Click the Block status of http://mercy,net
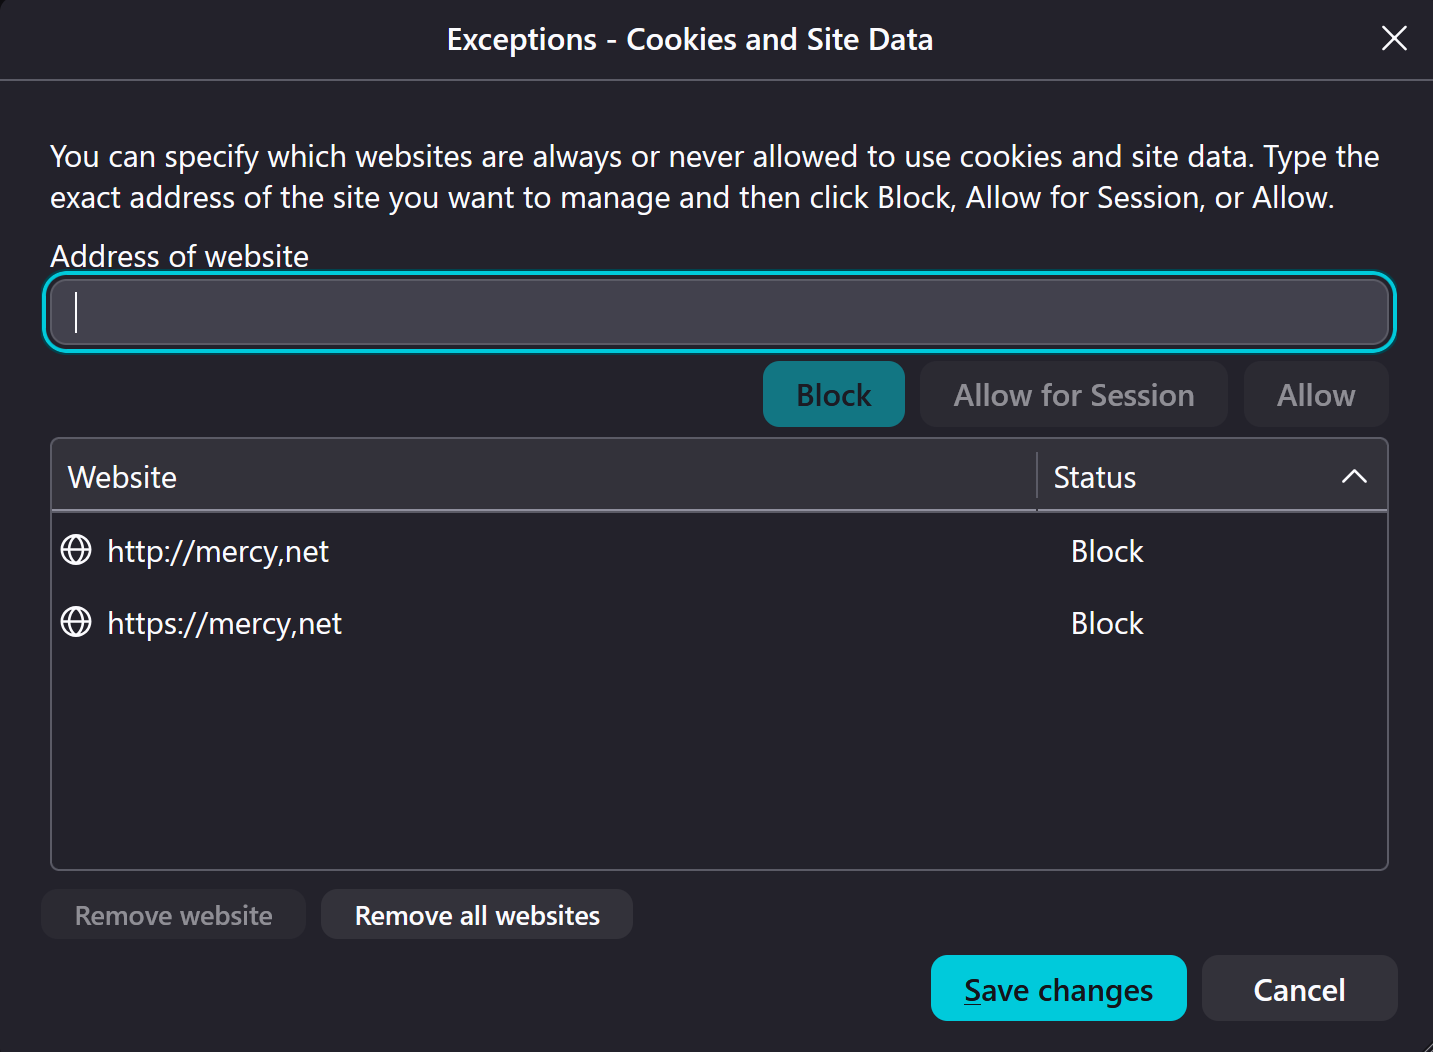Screen dimensions: 1433x1052 [x=1107, y=551]
